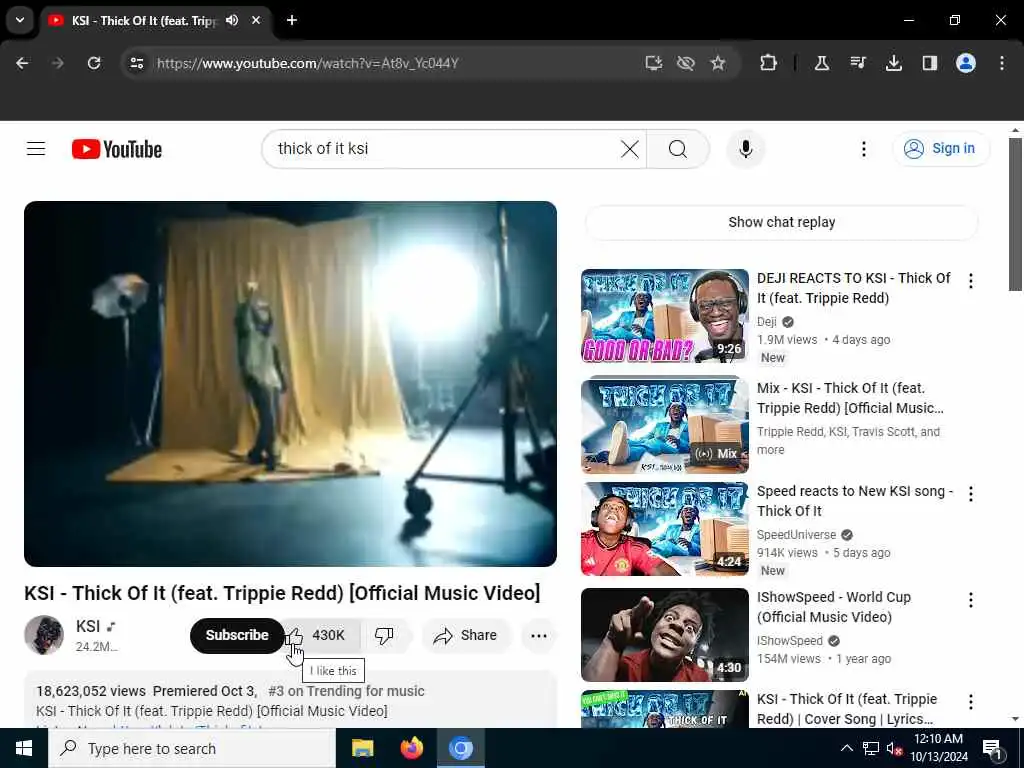Open the browser profile avatar
Image resolution: width=1024 pixels, height=768 pixels.
(966, 63)
